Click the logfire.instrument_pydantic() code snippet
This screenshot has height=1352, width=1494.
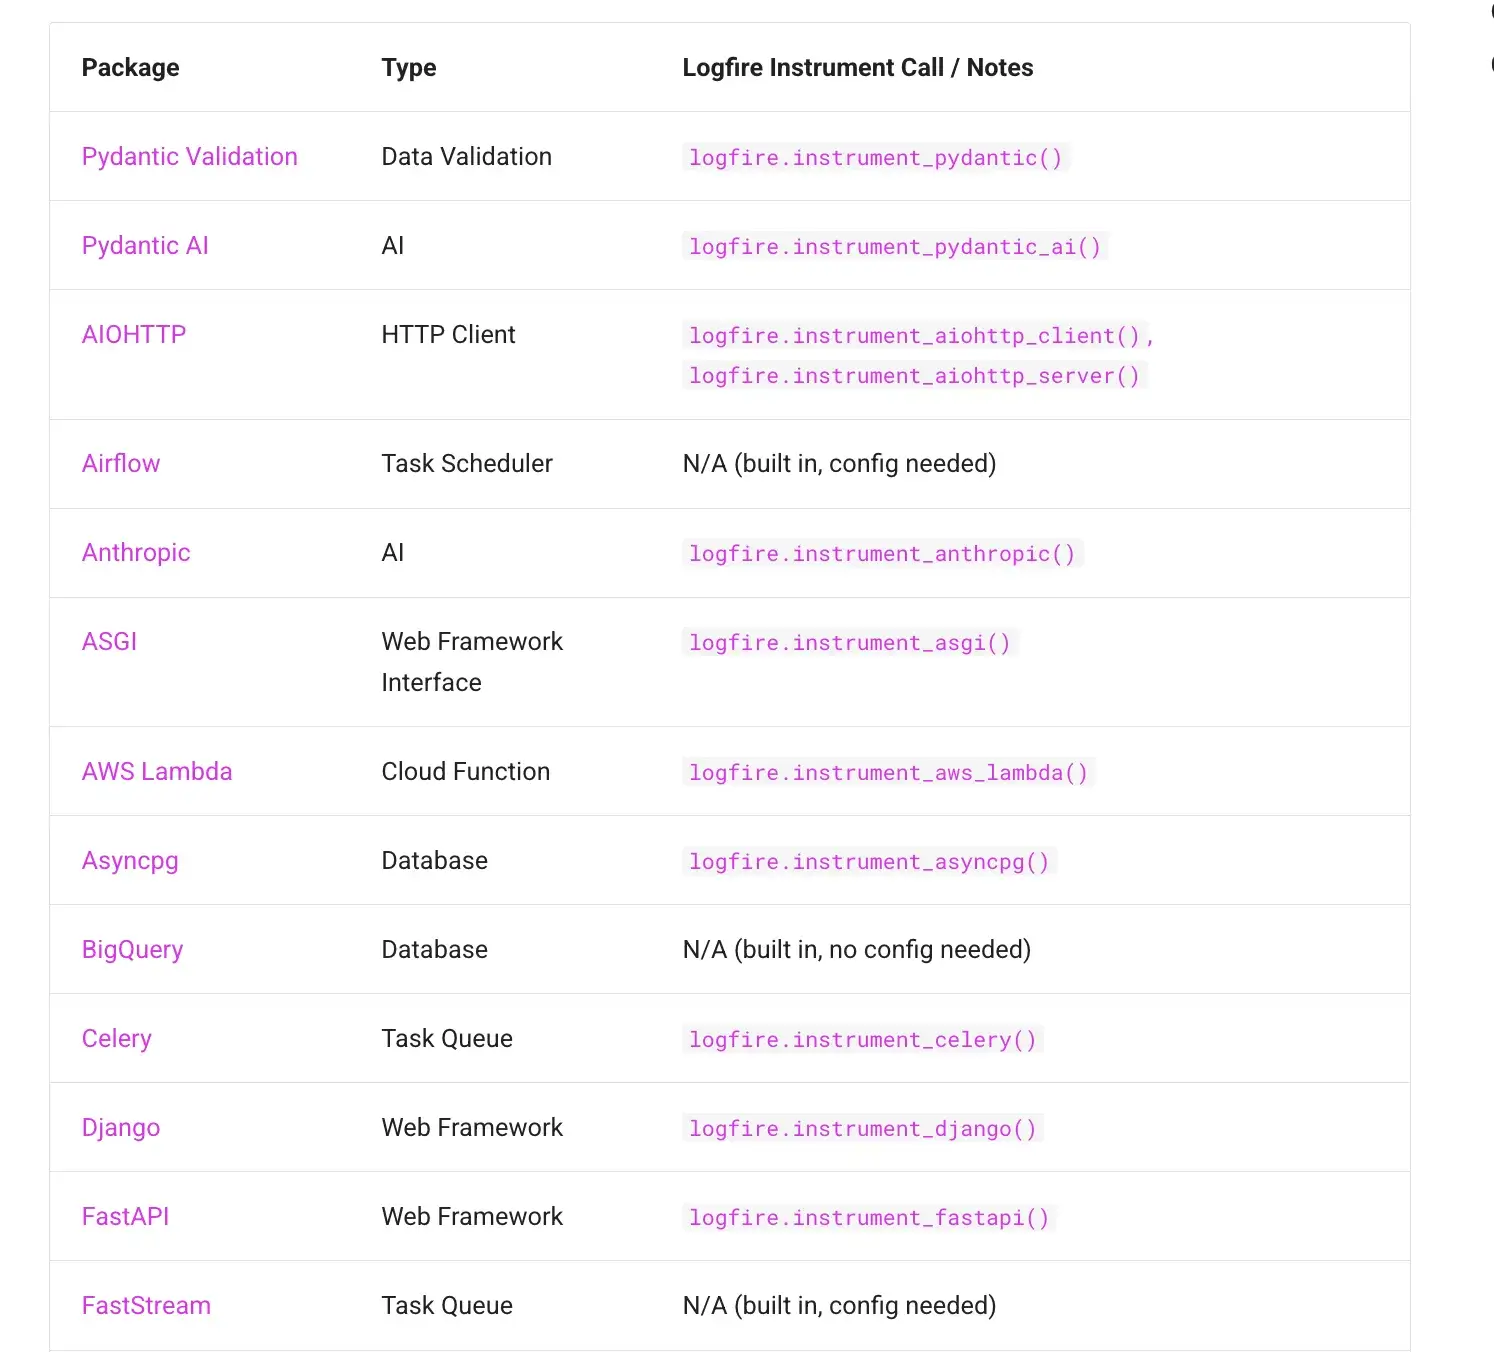tap(875, 158)
